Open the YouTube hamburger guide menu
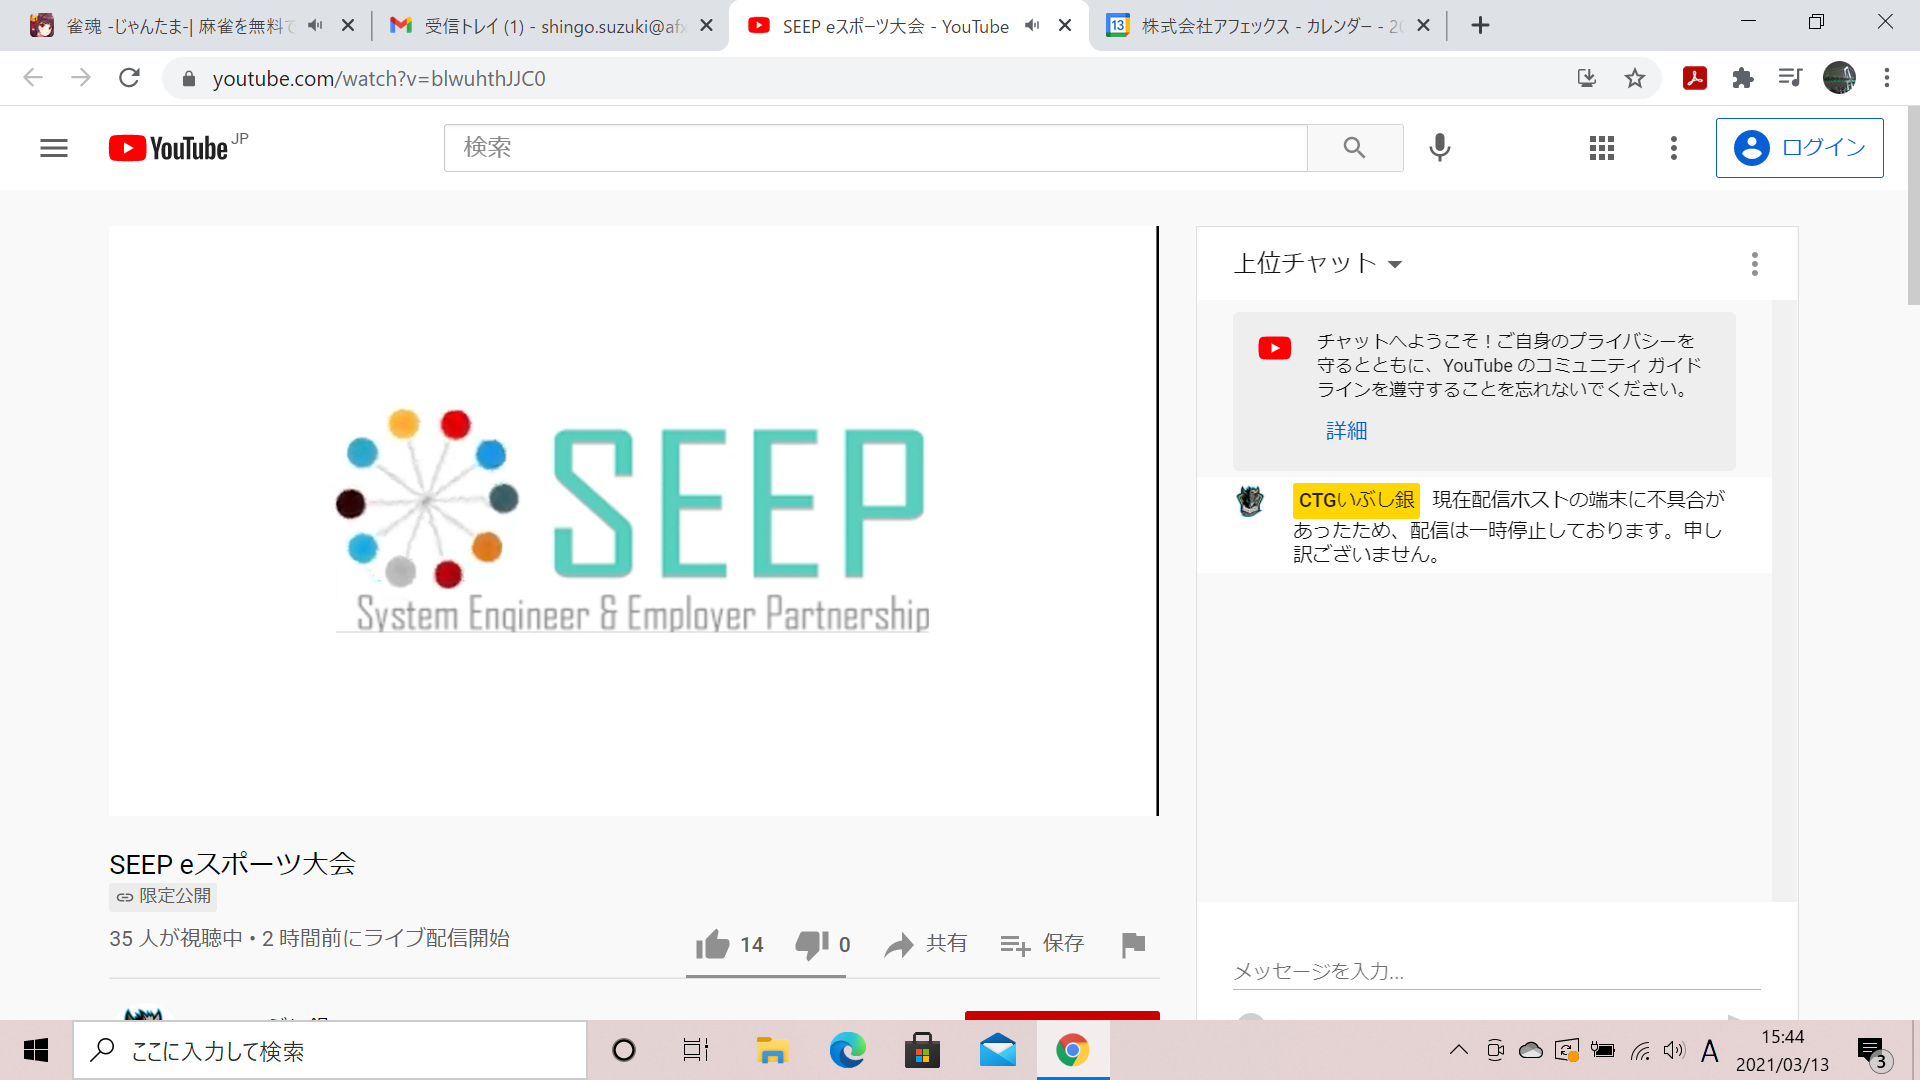The image size is (1920, 1080). click(x=54, y=148)
